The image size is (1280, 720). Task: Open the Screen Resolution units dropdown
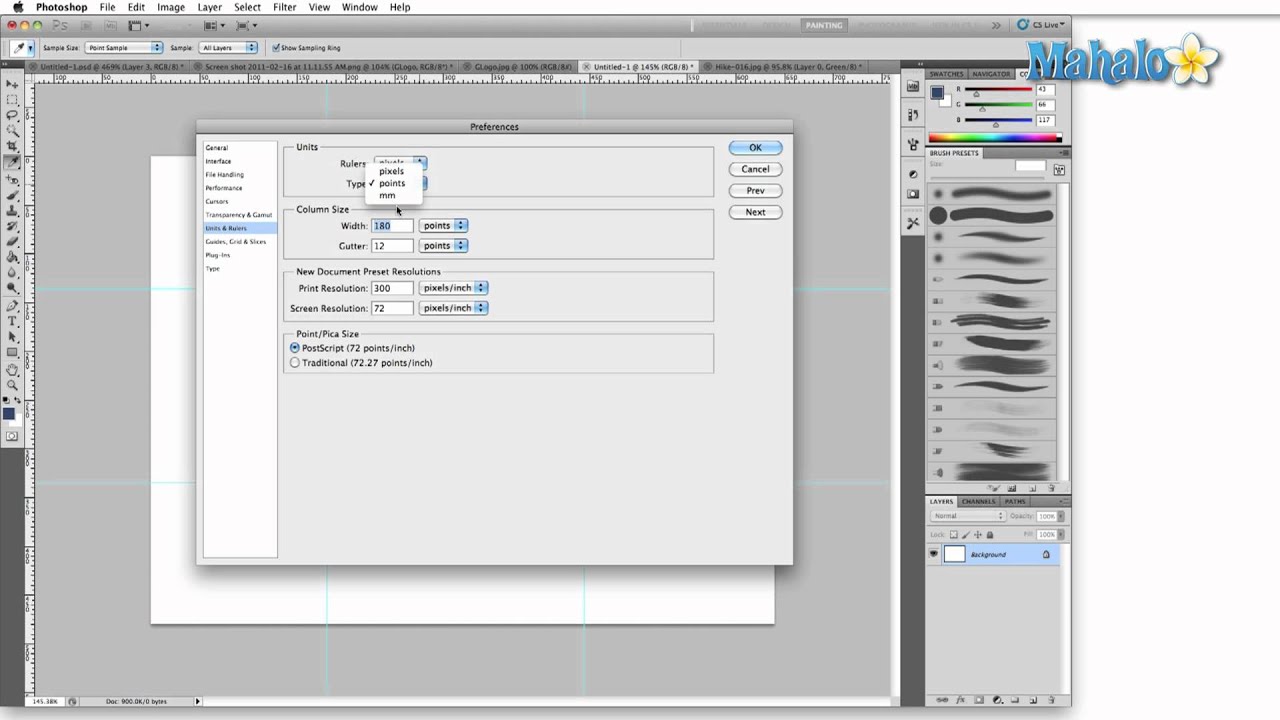[453, 308]
